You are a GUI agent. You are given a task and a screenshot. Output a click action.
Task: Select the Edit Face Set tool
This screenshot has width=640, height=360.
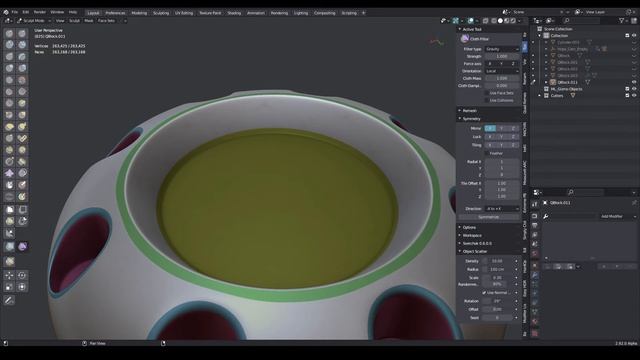[9, 261]
